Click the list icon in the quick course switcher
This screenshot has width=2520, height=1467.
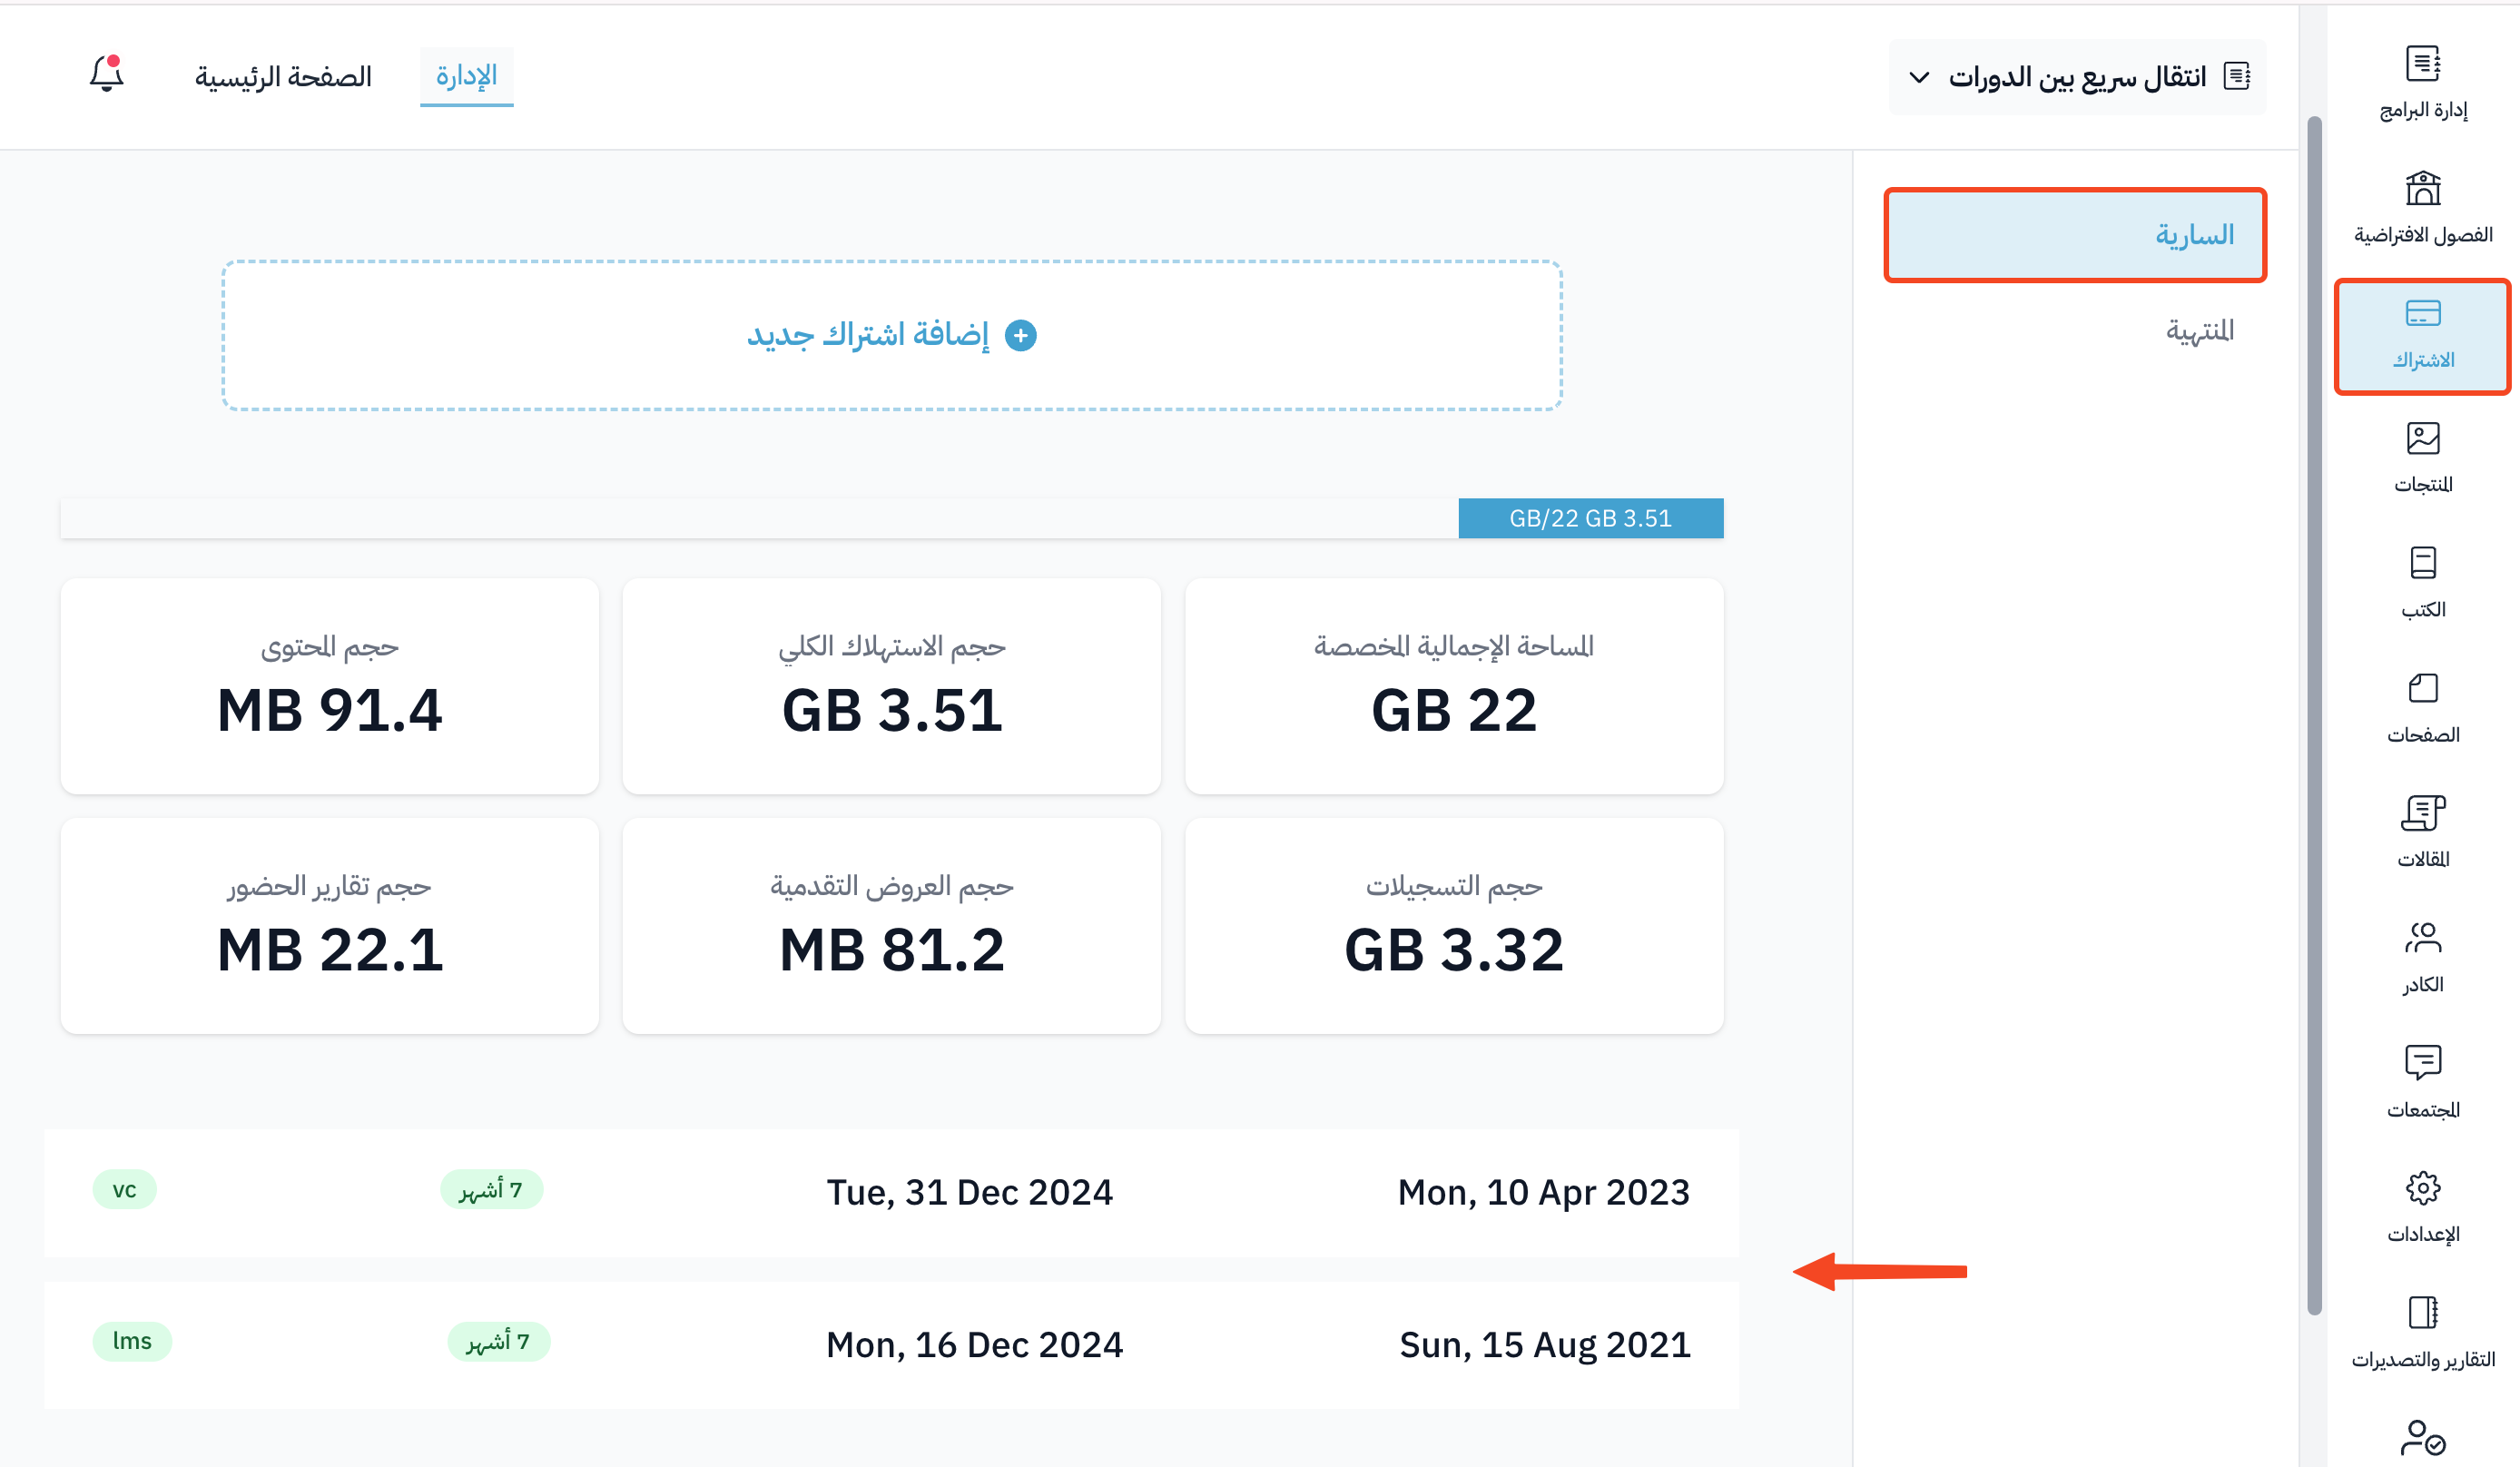(x=2236, y=76)
